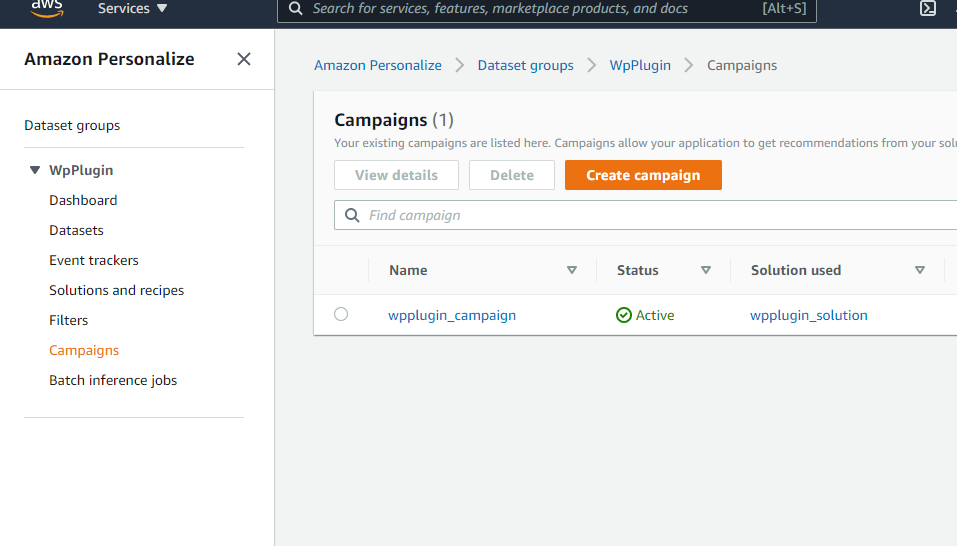Screen dimensions: 957x546
Task: Open Event trackers in the sidebar
Action: point(94,260)
